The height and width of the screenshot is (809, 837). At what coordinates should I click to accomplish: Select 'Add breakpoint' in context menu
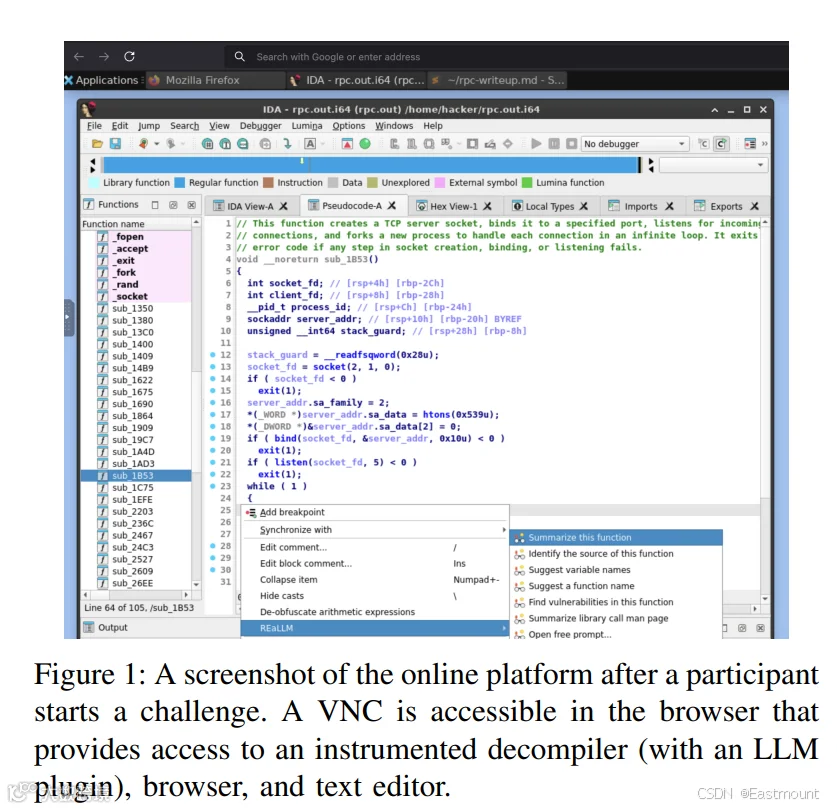coord(375,512)
